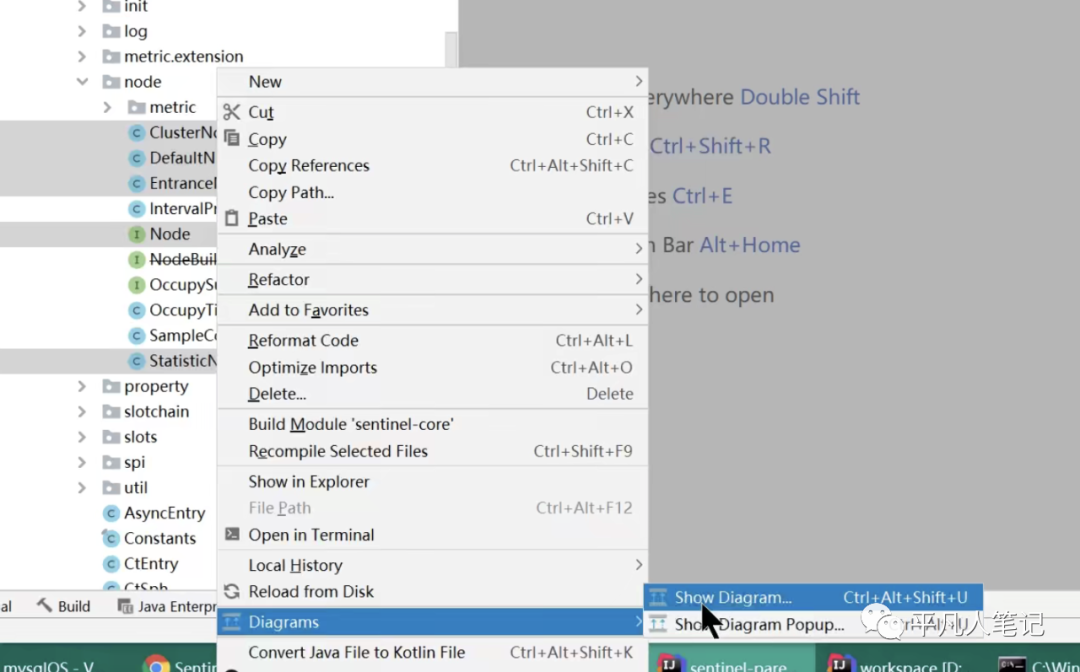Select Optimize Imports
Screen dimensions: 1080x672
click(433, 367)
